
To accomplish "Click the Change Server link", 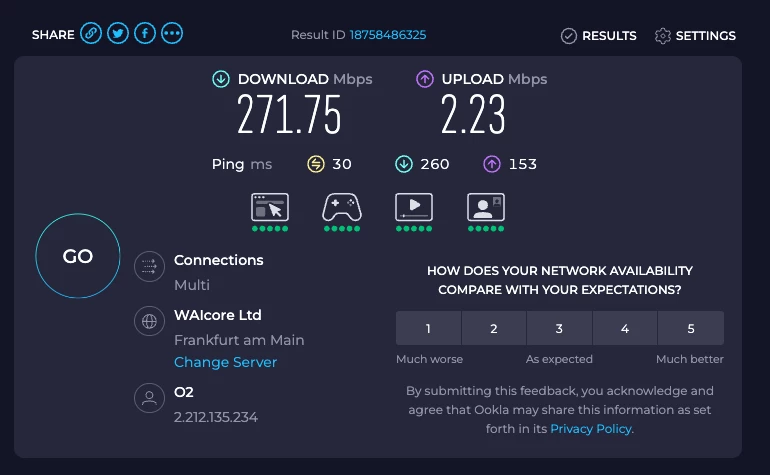I will click(x=225, y=362).
